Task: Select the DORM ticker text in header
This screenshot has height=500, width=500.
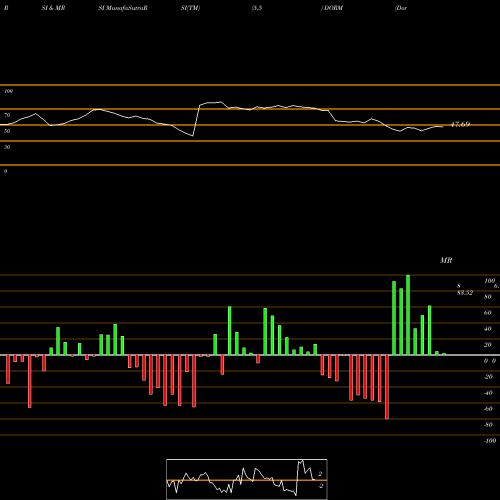Action: [333, 8]
